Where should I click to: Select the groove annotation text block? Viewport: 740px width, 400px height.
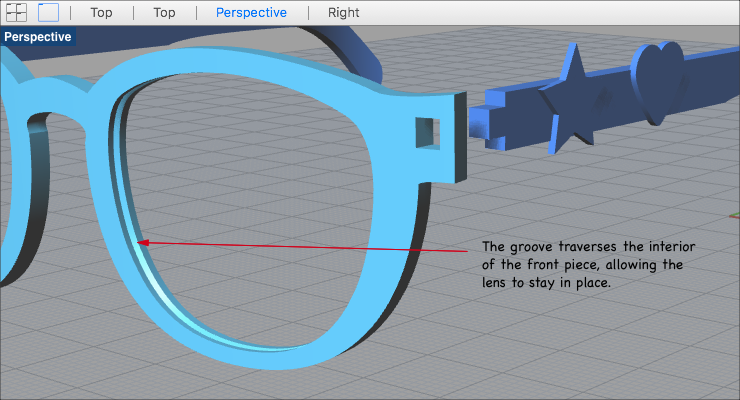click(588, 264)
